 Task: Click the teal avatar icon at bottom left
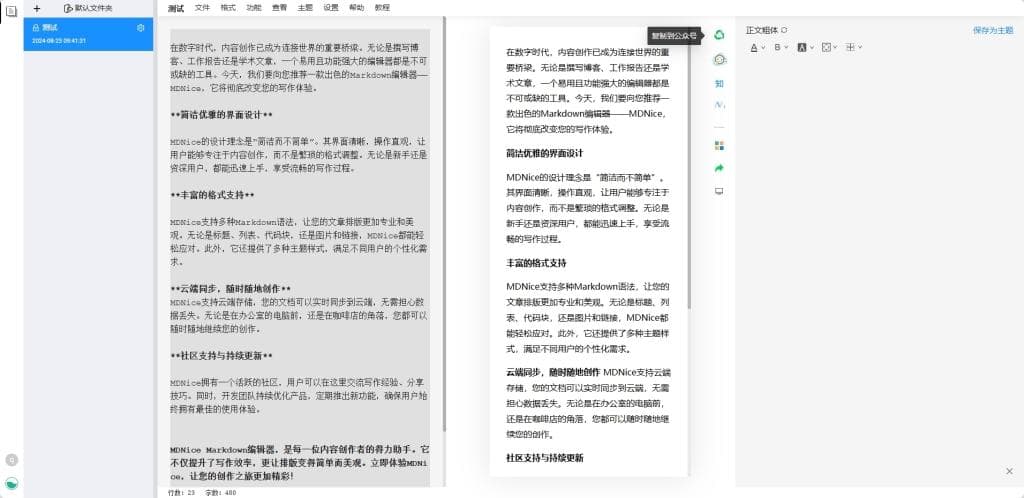tap(11, 483)
